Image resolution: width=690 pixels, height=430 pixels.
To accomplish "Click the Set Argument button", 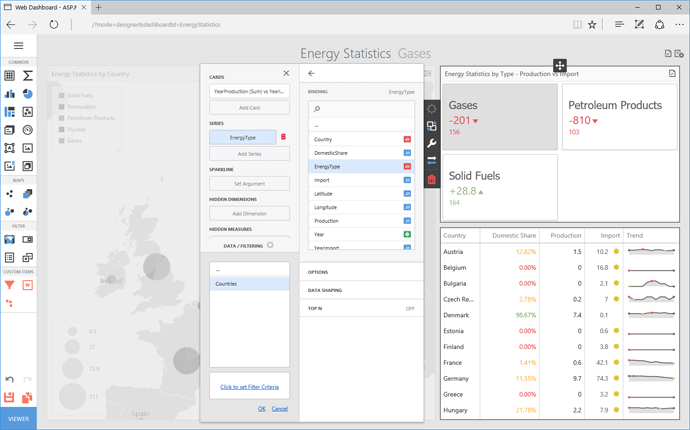I will click(x=249, y=184).
